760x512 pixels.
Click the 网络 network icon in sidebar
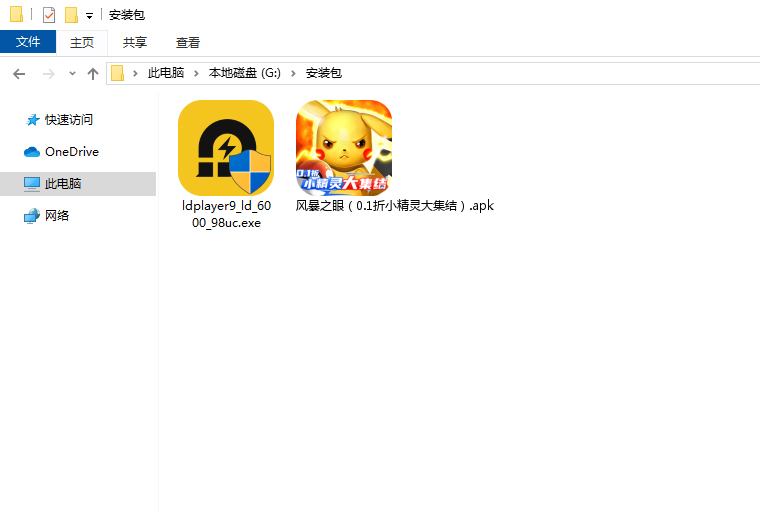pyautogui.click(x=32, y=216)
